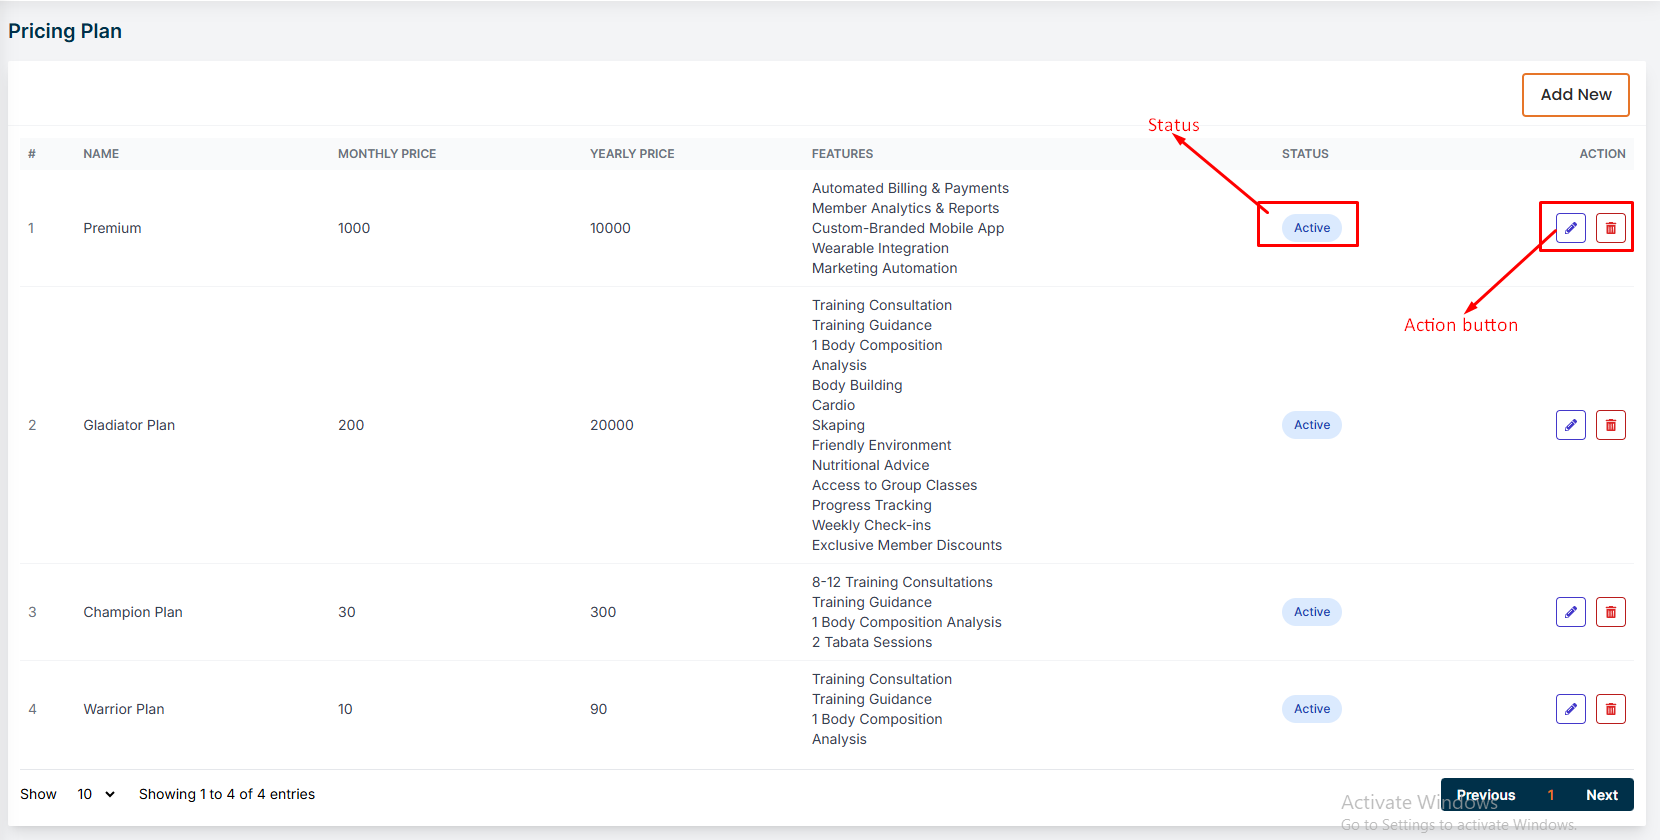Screen dimensions: 1660x840
Task: Sort by Yearly Price column header
Action: [x=632, y=154]
